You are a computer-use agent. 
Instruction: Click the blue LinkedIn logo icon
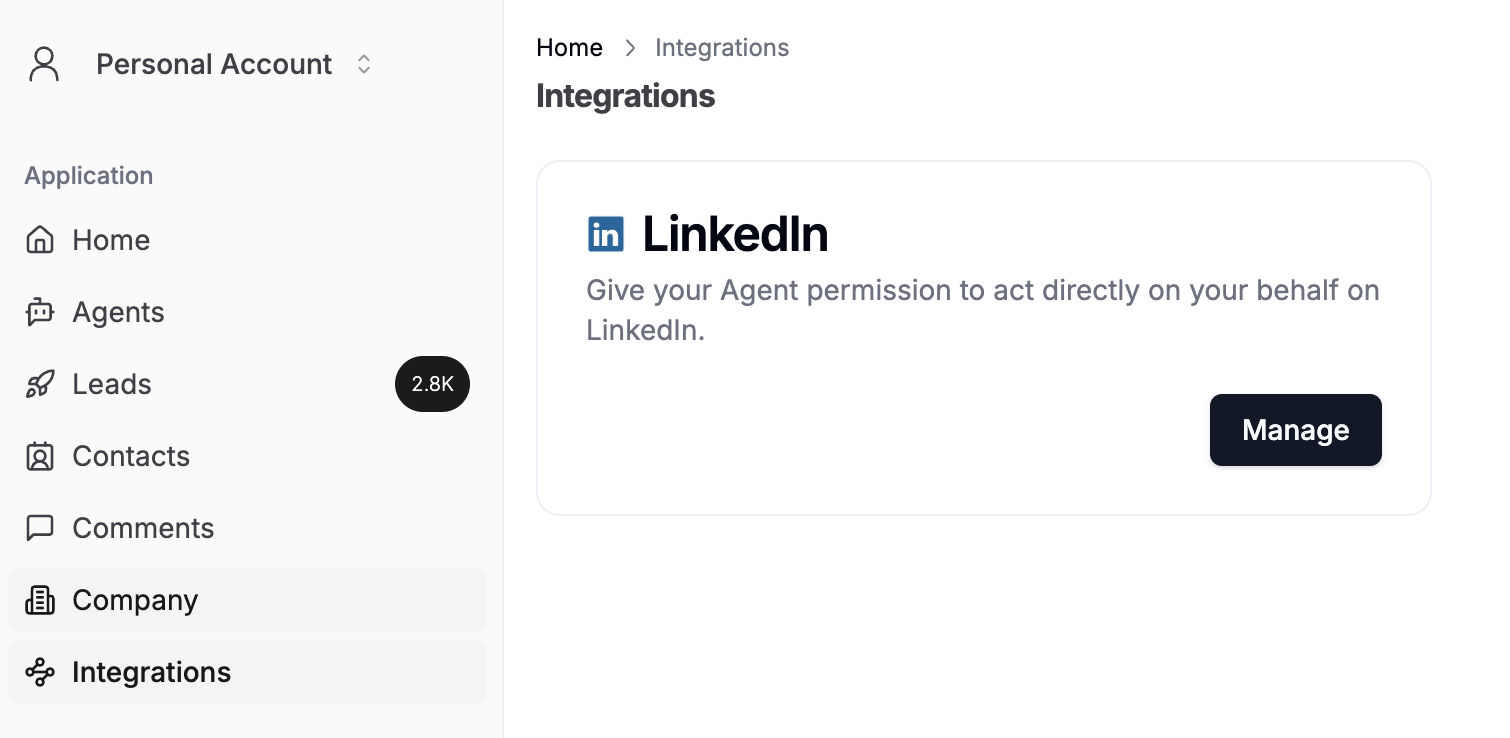tap(606, 234)
